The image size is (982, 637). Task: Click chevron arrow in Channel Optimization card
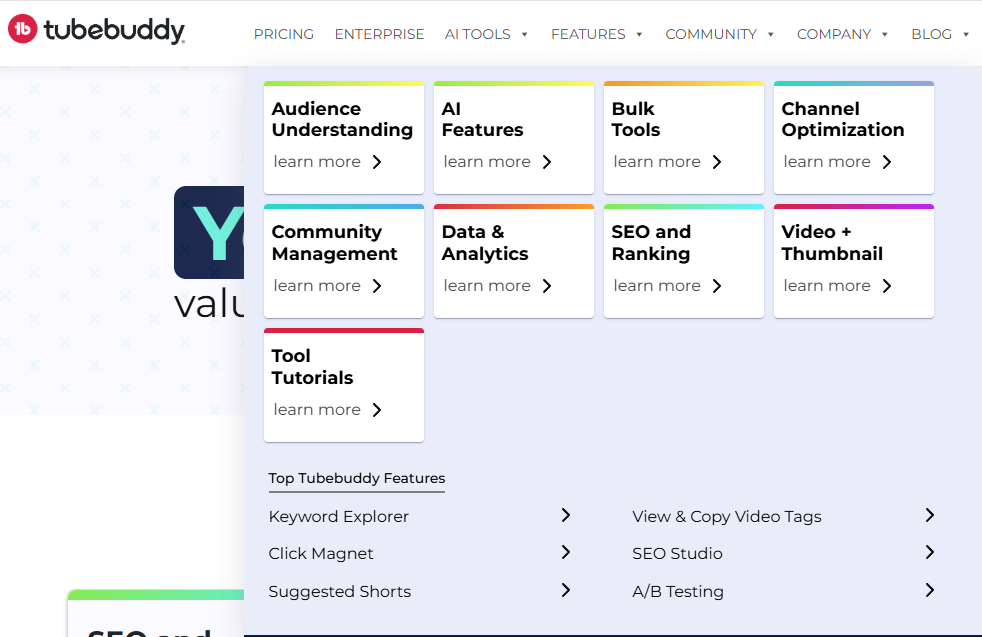point(887,162)
